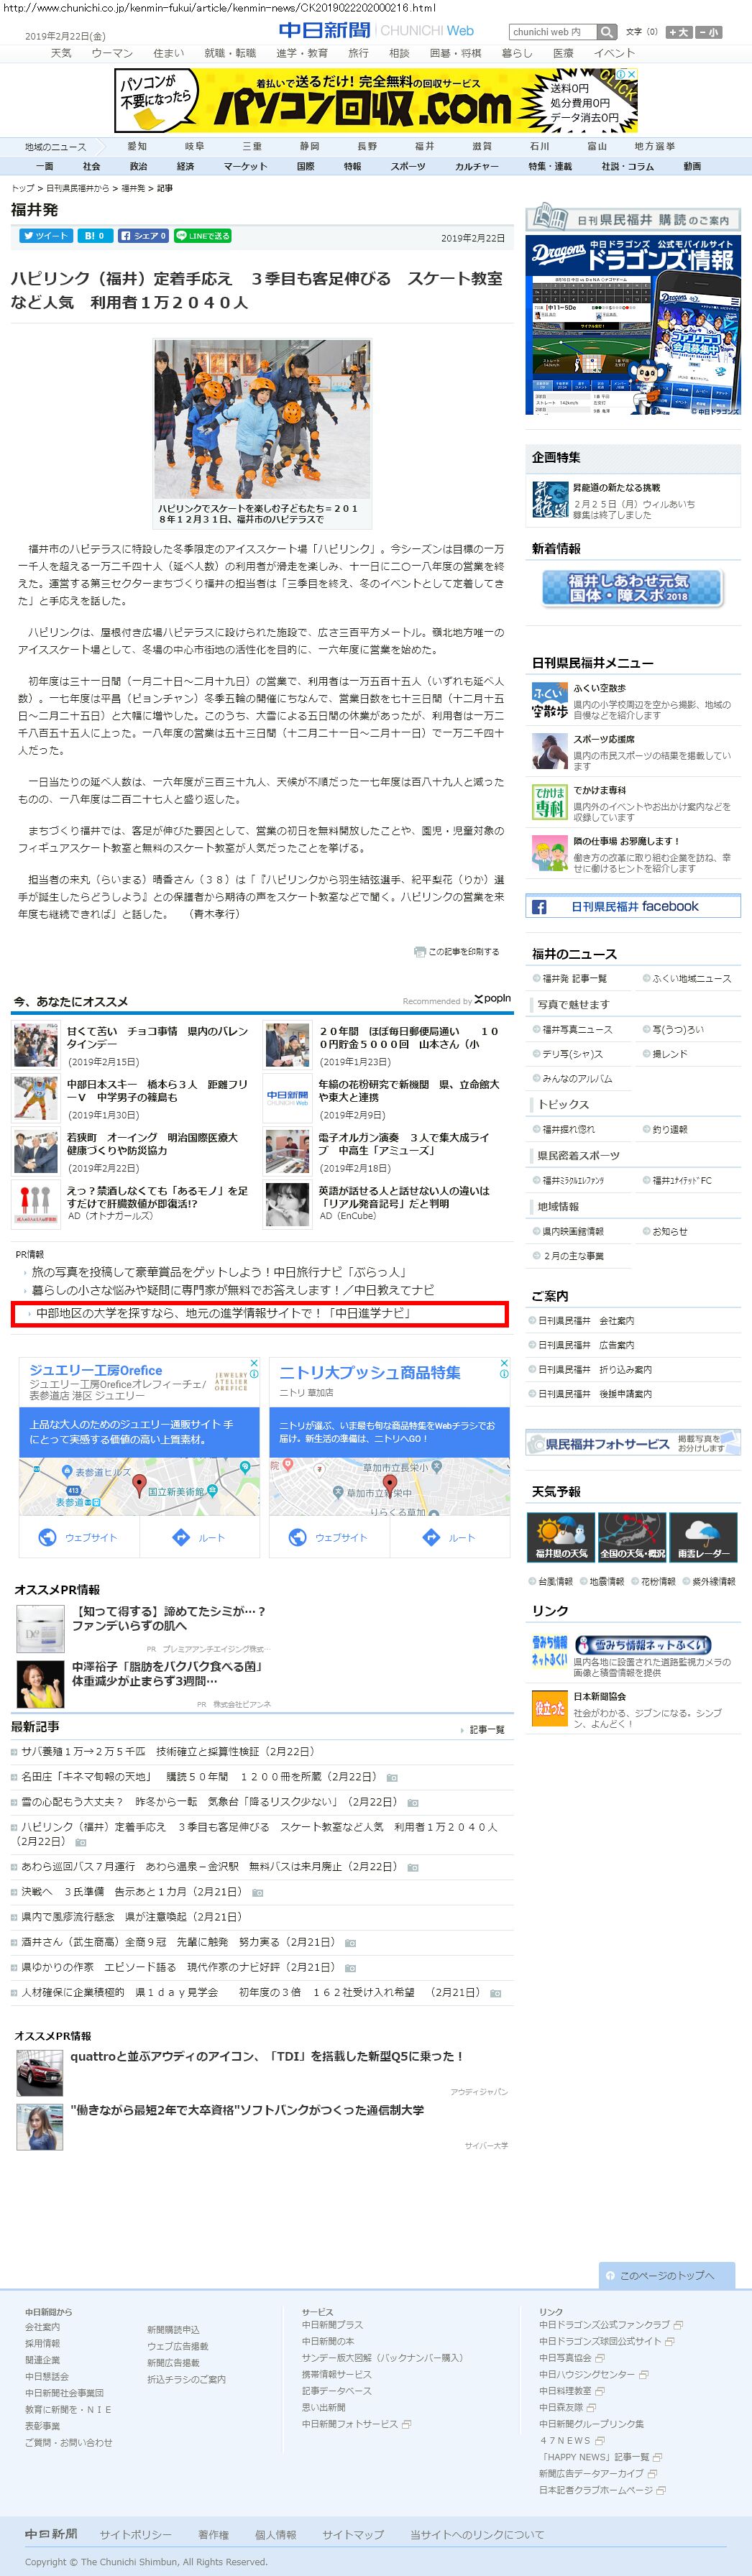Image resolution: width=752 pixels, height=2576 pixels.
Task: Click the このページのトップへ button
Action: pos(667,2275)
